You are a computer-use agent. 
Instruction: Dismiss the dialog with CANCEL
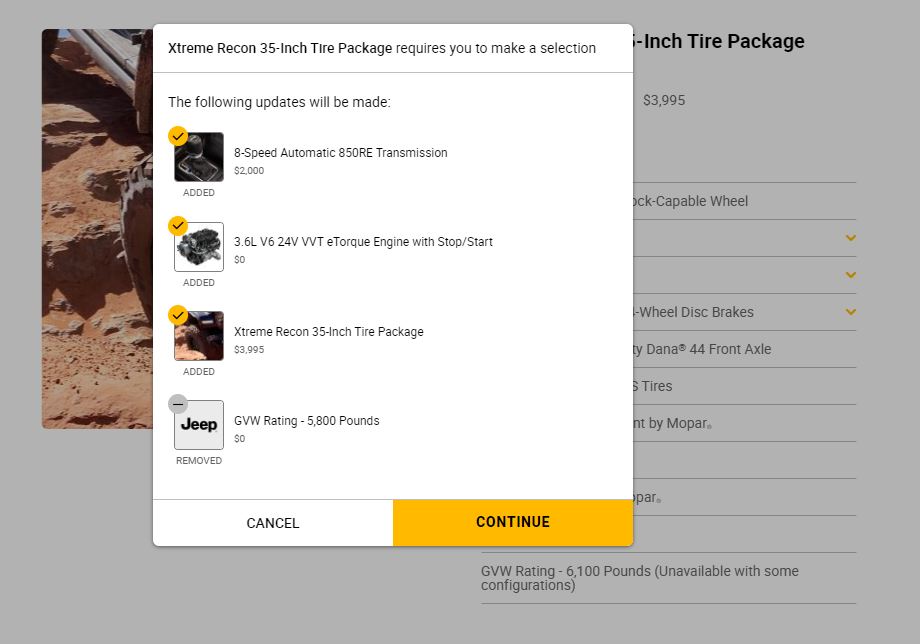tap(273, 523)
